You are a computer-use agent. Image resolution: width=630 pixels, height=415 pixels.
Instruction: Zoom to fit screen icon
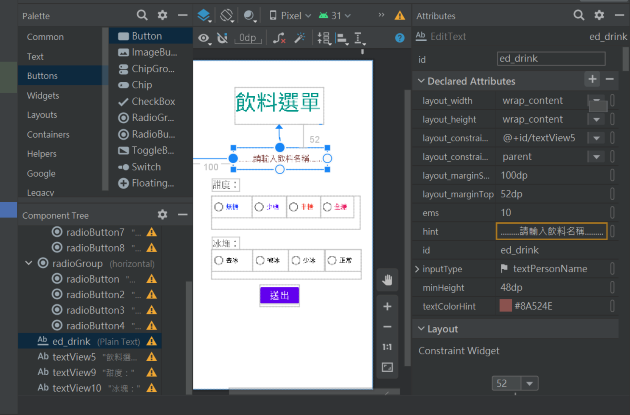pyautogui.click(x=387, y=367)
